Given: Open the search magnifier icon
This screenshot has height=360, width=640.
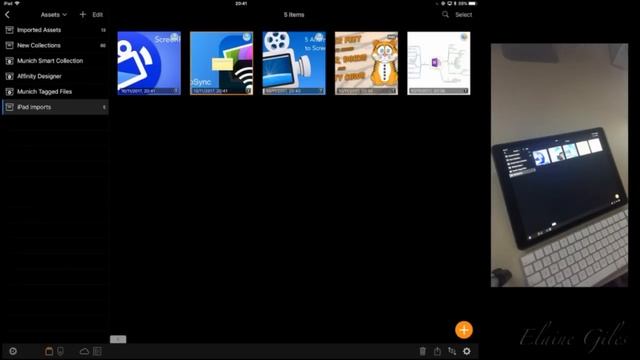Looking at the screenshot, I should point(445,15).
